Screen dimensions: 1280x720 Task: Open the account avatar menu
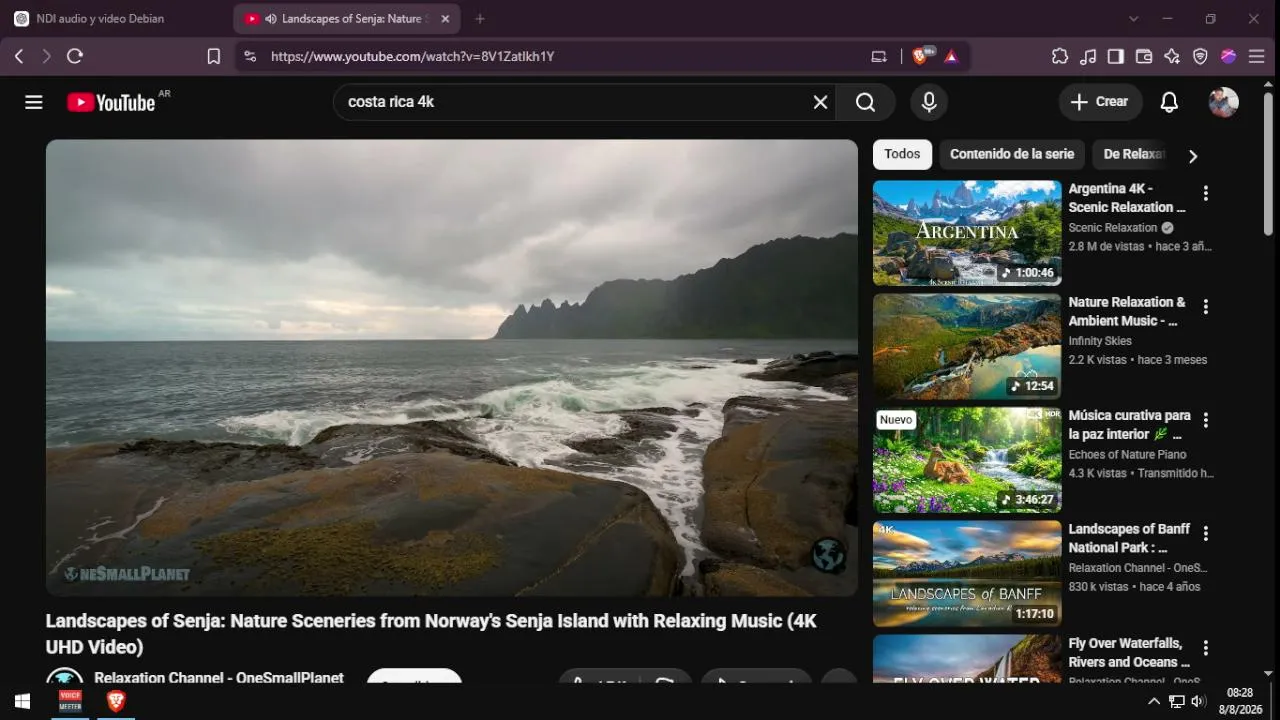click(1224, 102)
